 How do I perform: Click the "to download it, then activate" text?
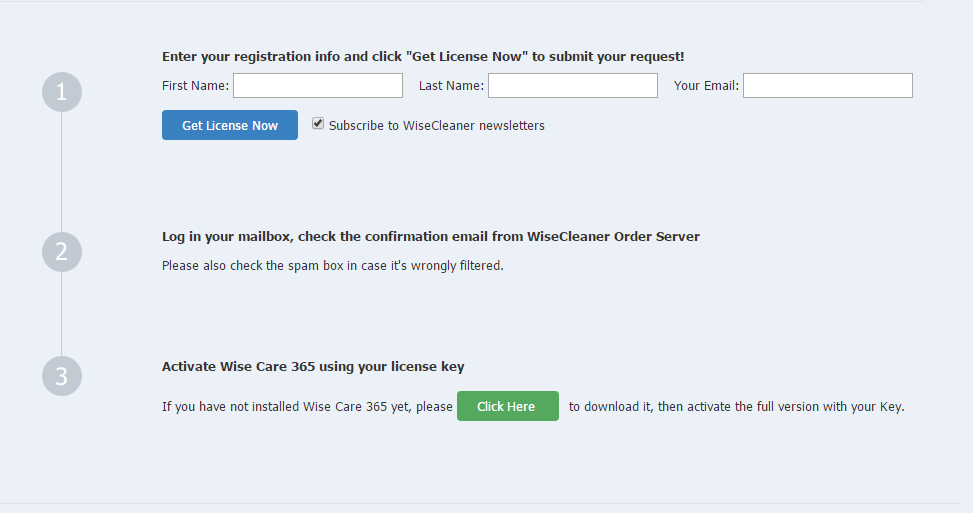[x=736, y=407]
